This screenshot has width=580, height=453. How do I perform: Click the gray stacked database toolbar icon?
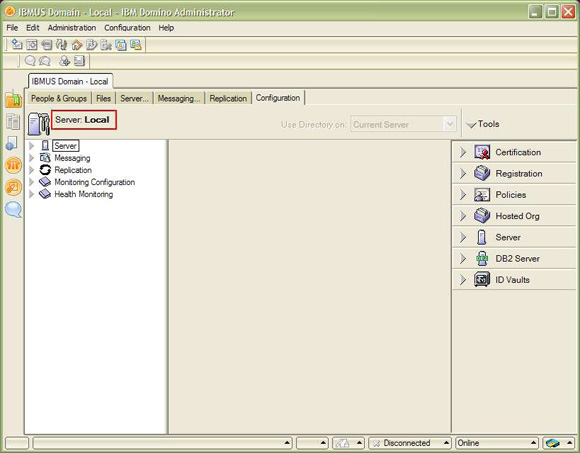pos(47,45)
